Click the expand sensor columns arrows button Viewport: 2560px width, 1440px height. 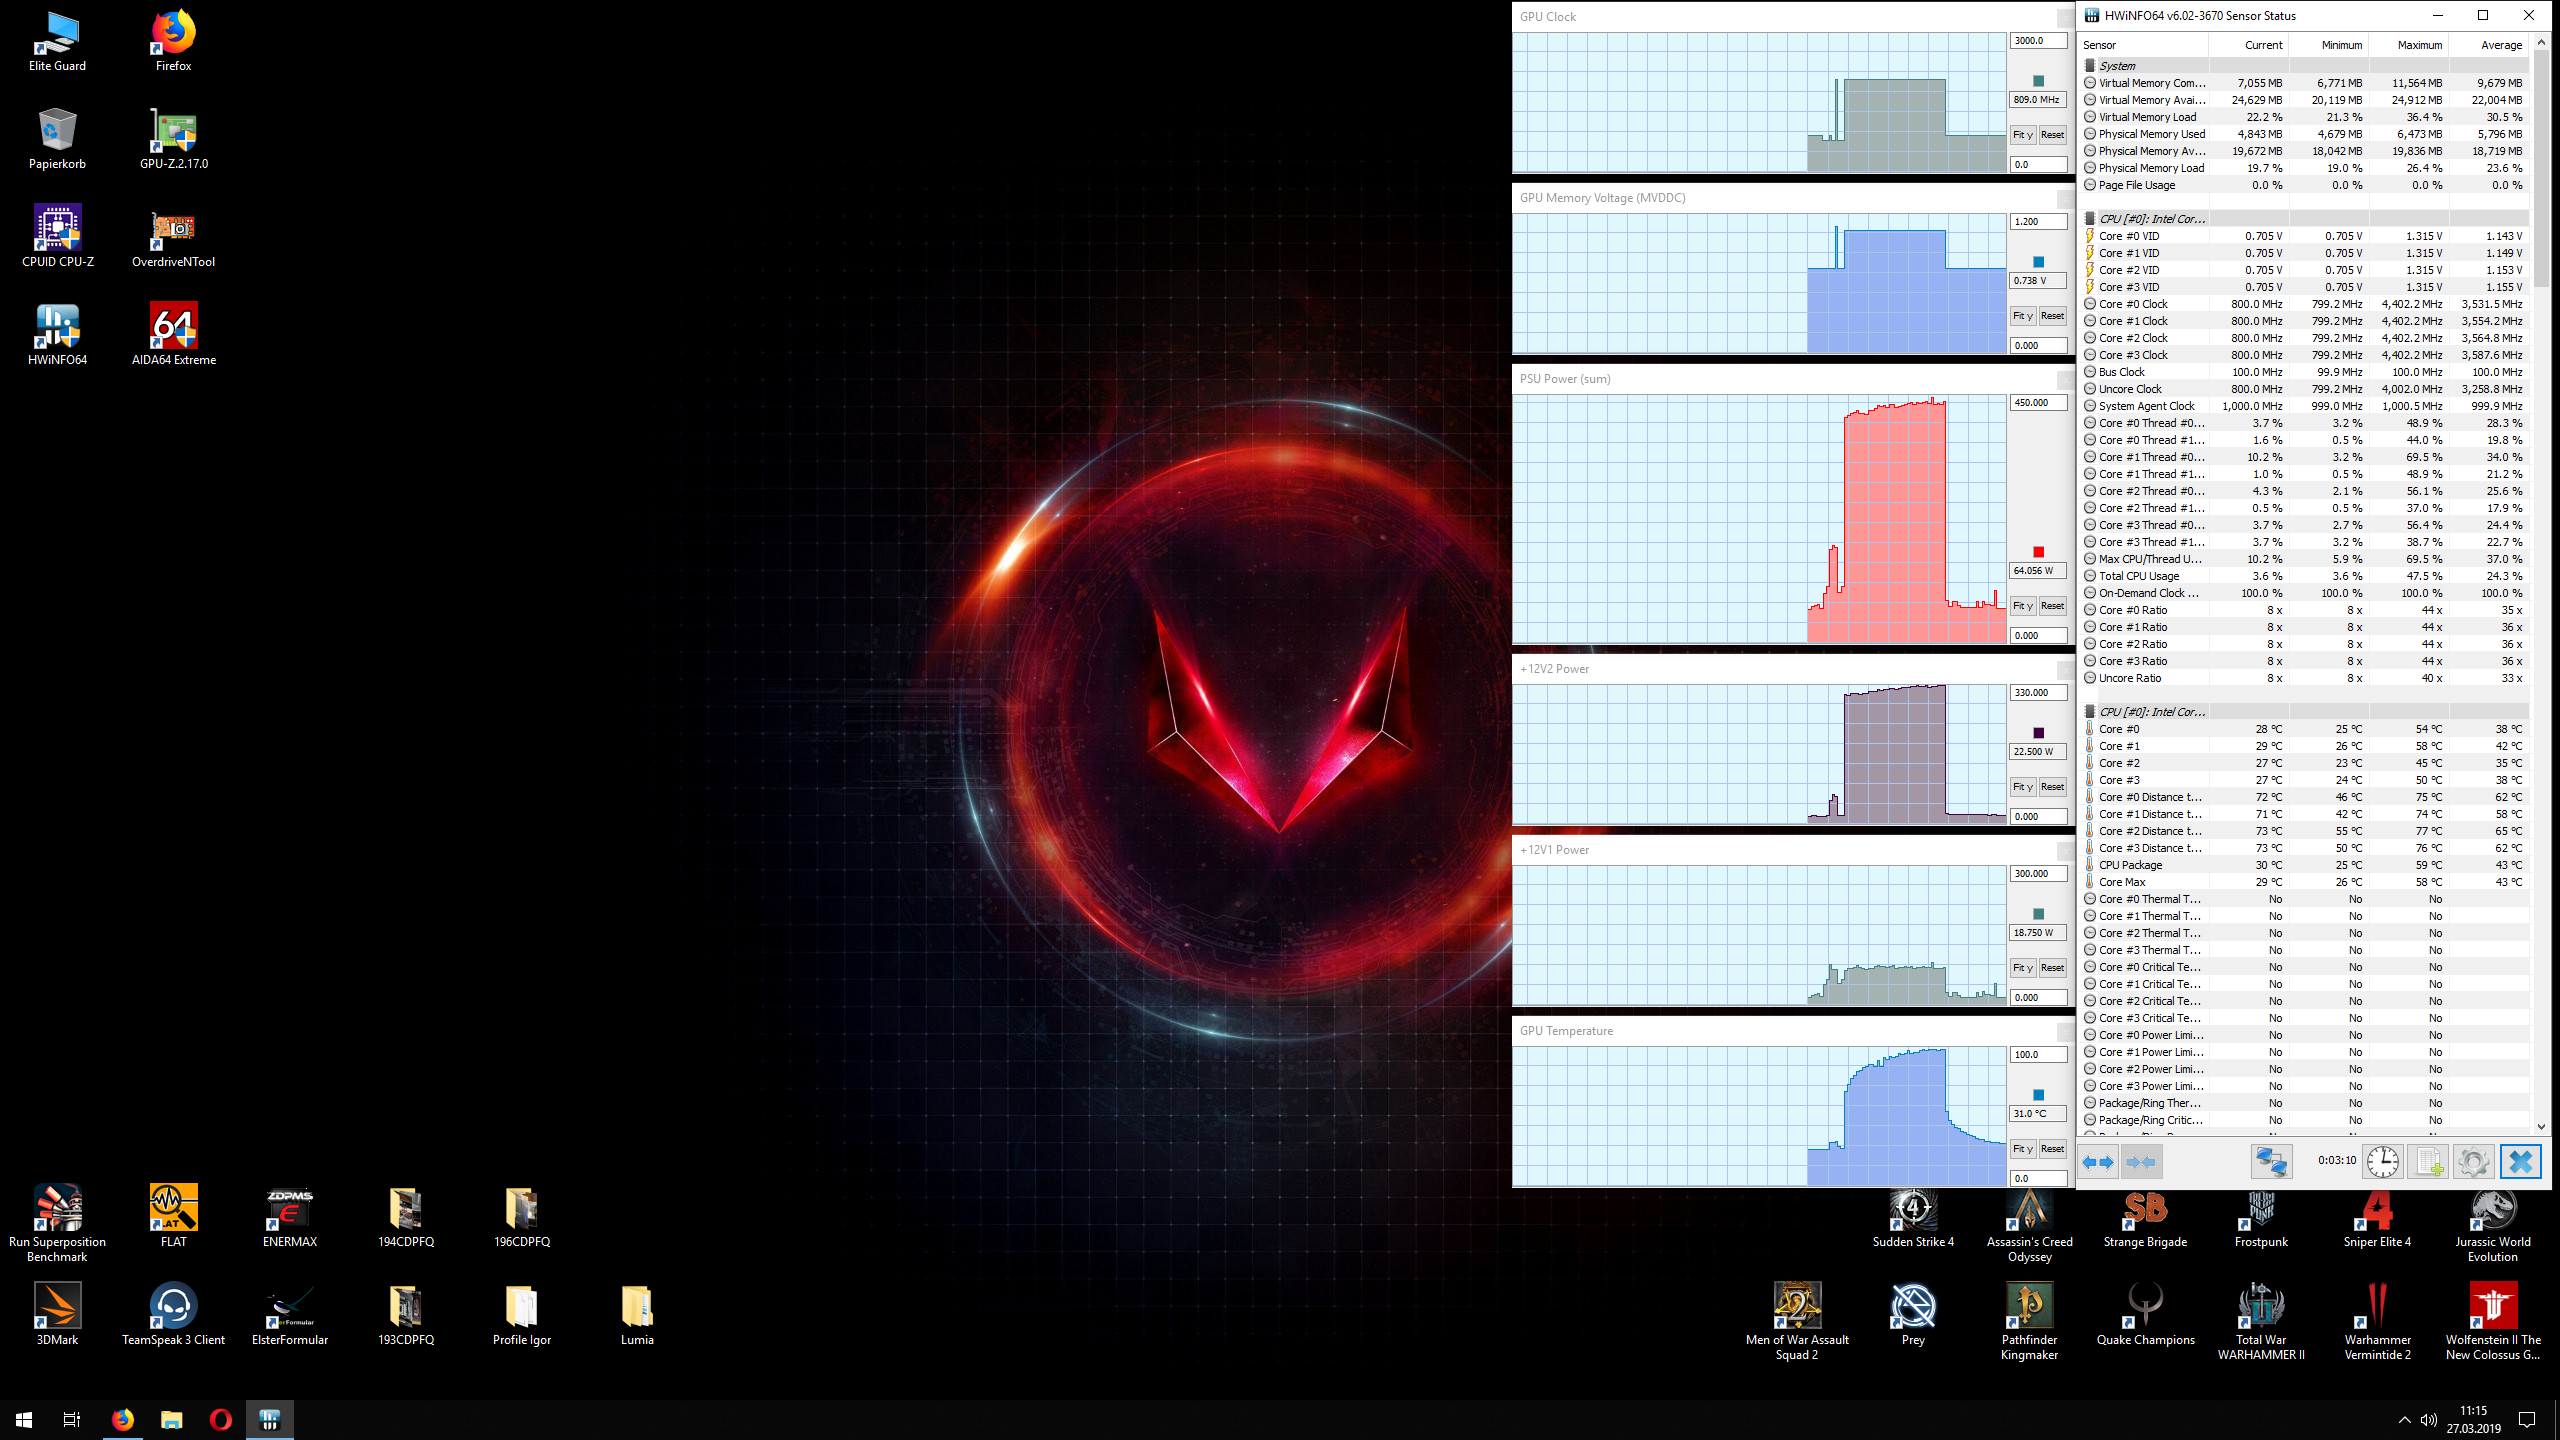[x=2098, y=1162]
